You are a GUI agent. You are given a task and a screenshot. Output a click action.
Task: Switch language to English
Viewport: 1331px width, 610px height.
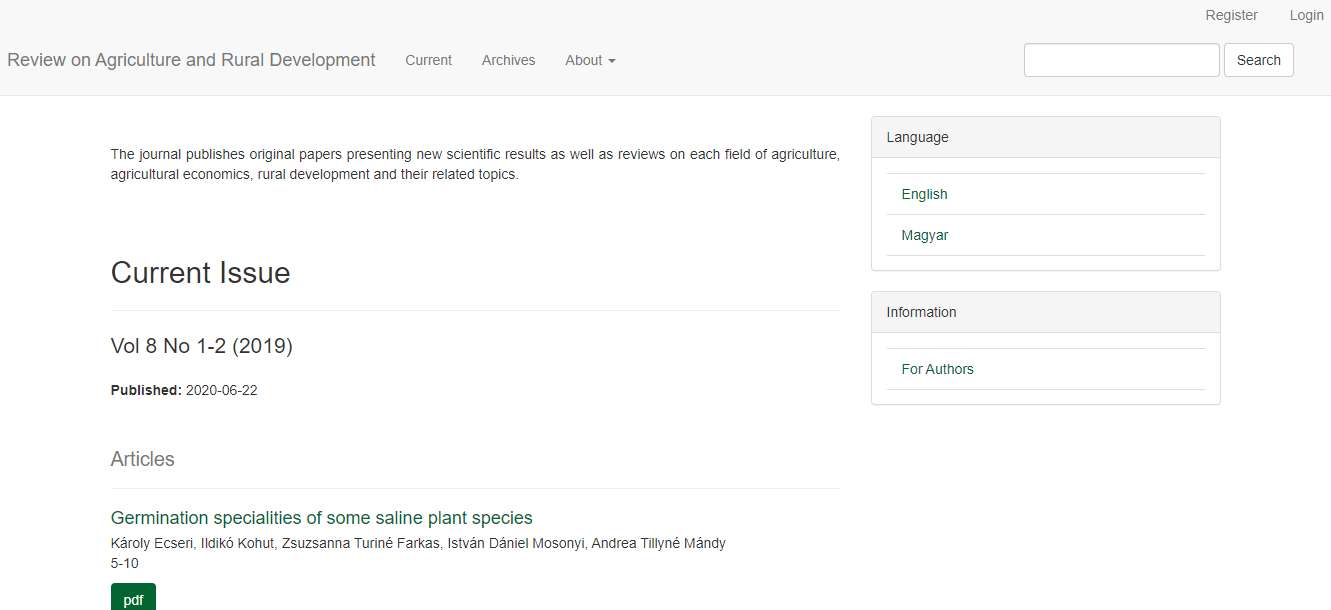[x=924, y=194]
